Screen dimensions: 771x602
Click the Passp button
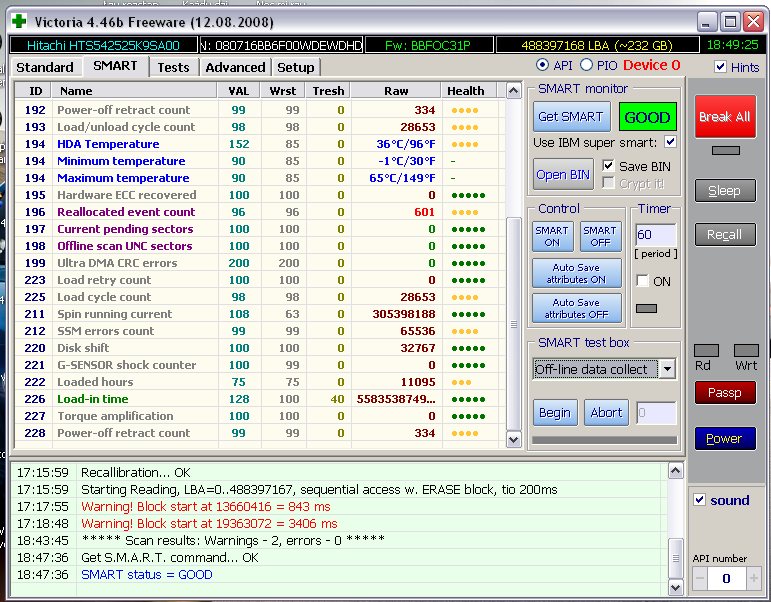(725, 392)
